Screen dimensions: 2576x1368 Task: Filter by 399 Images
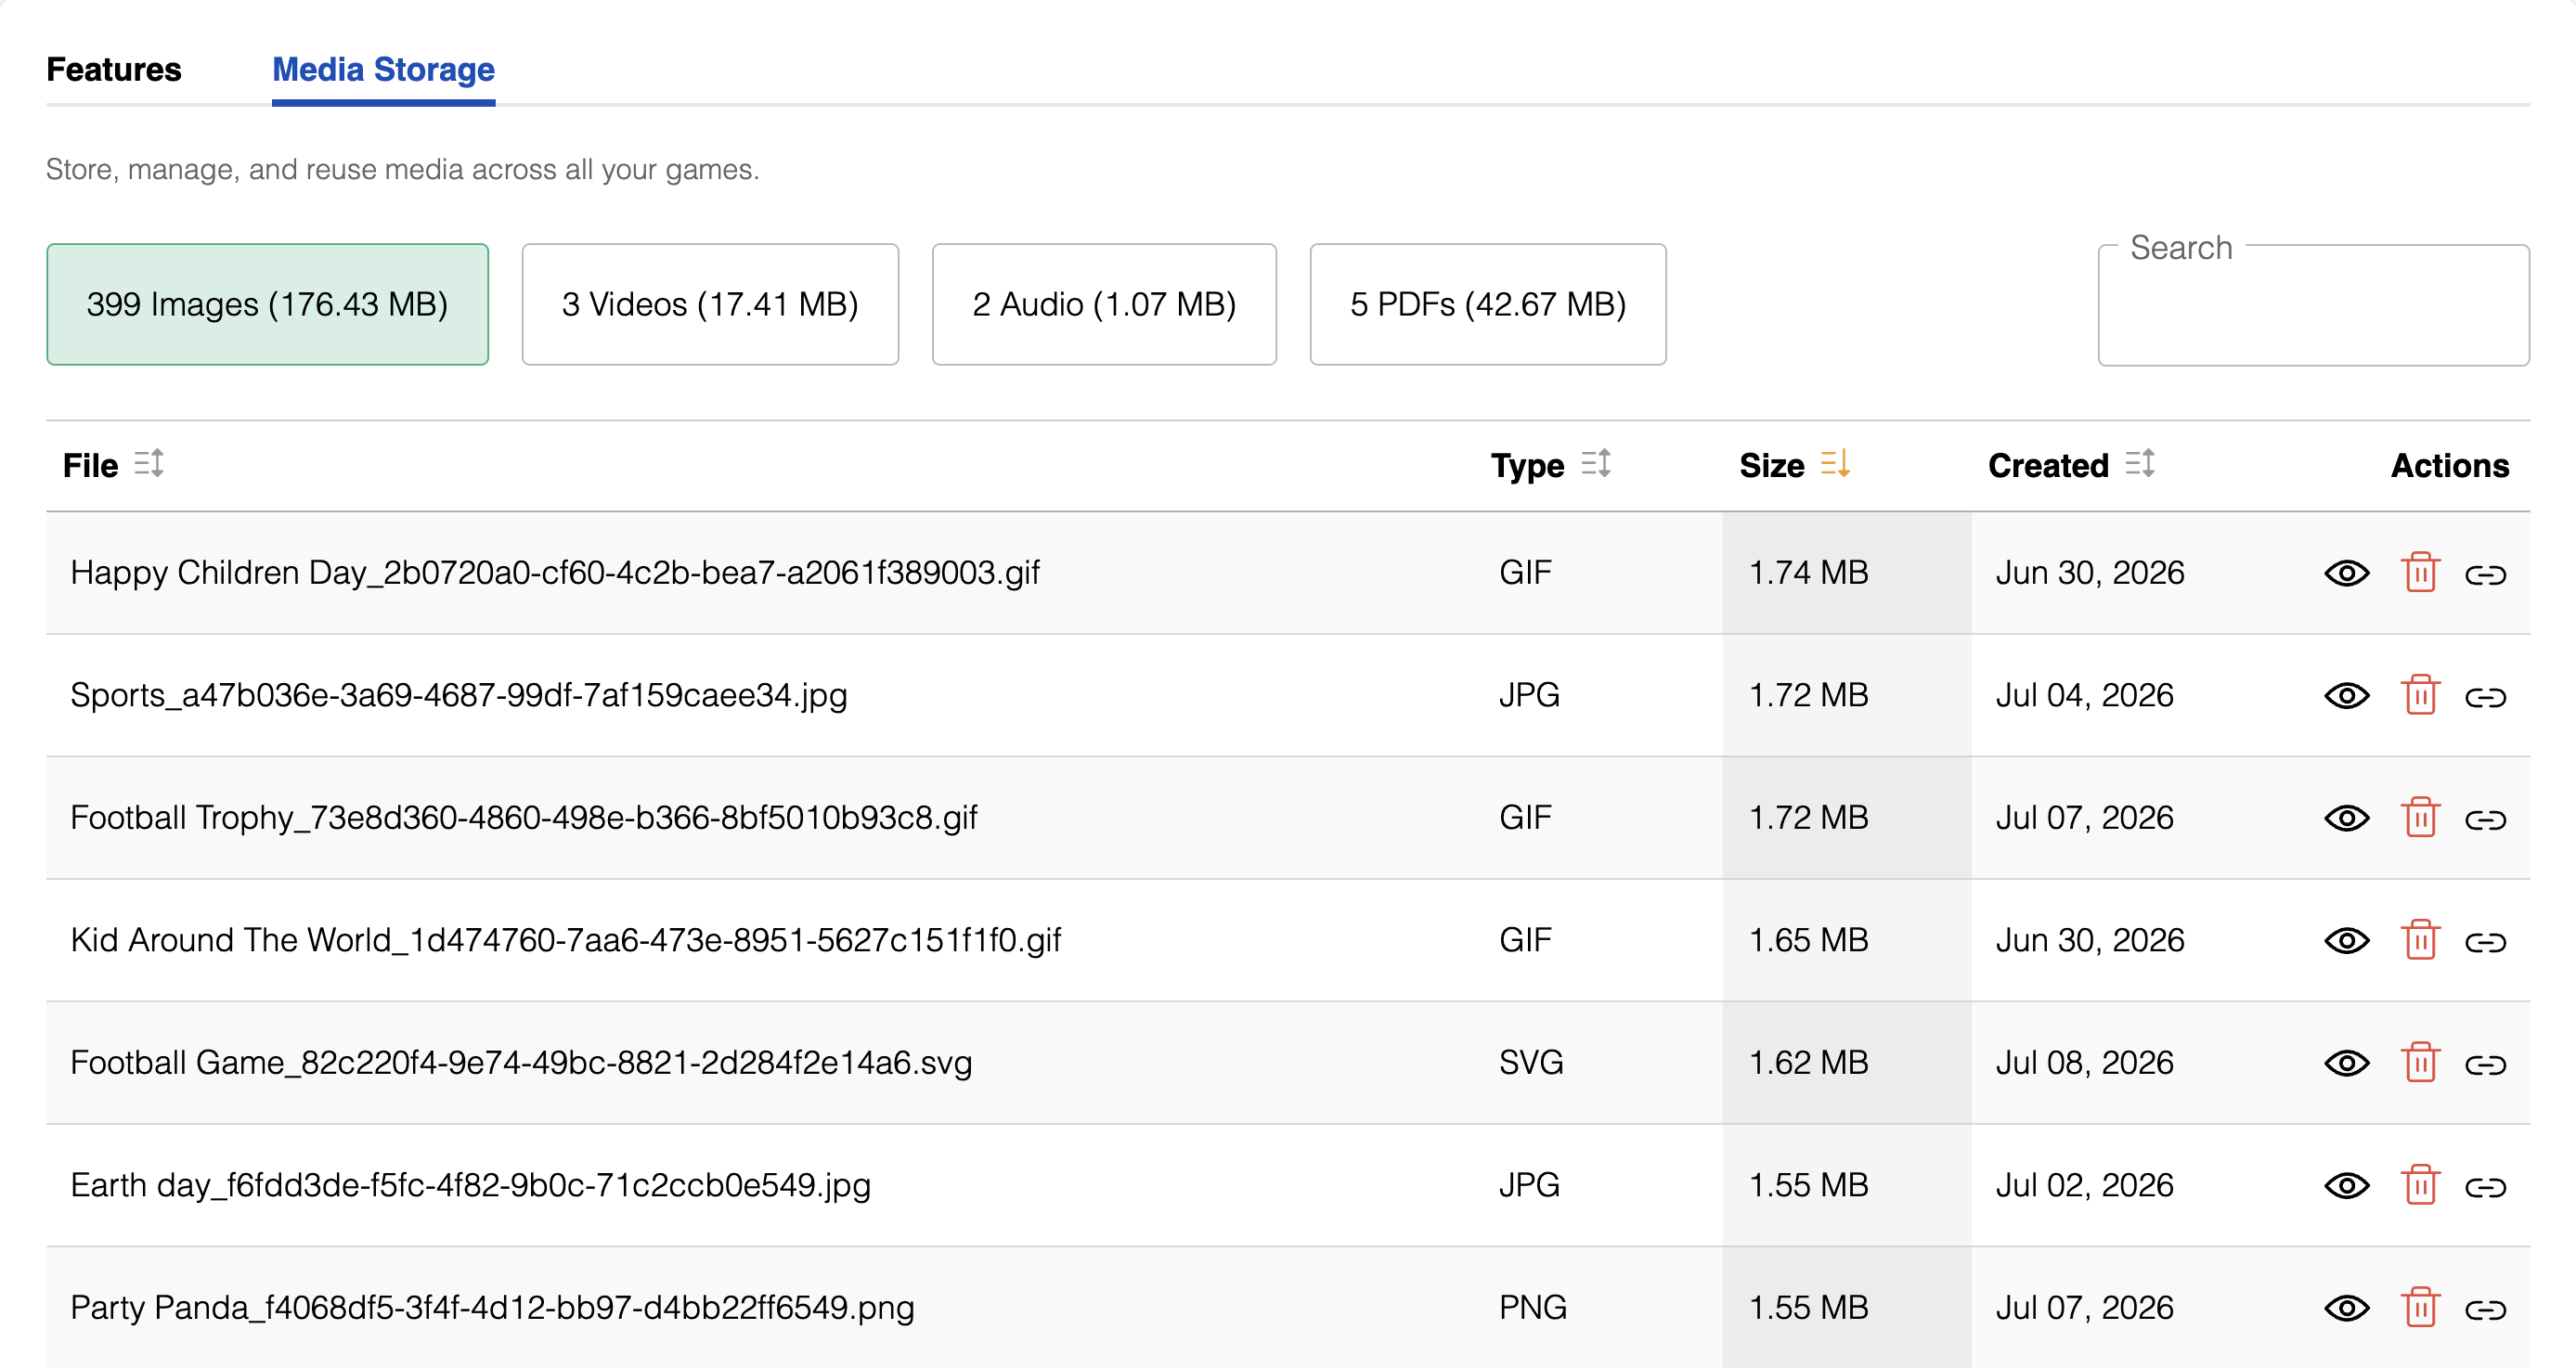[267, 304]
